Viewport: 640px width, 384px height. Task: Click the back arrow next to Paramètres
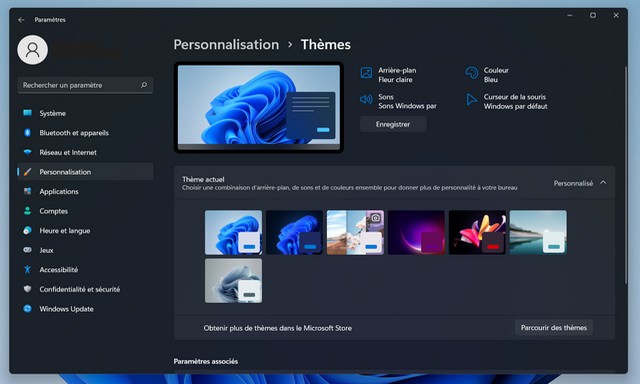pos(21,20)
